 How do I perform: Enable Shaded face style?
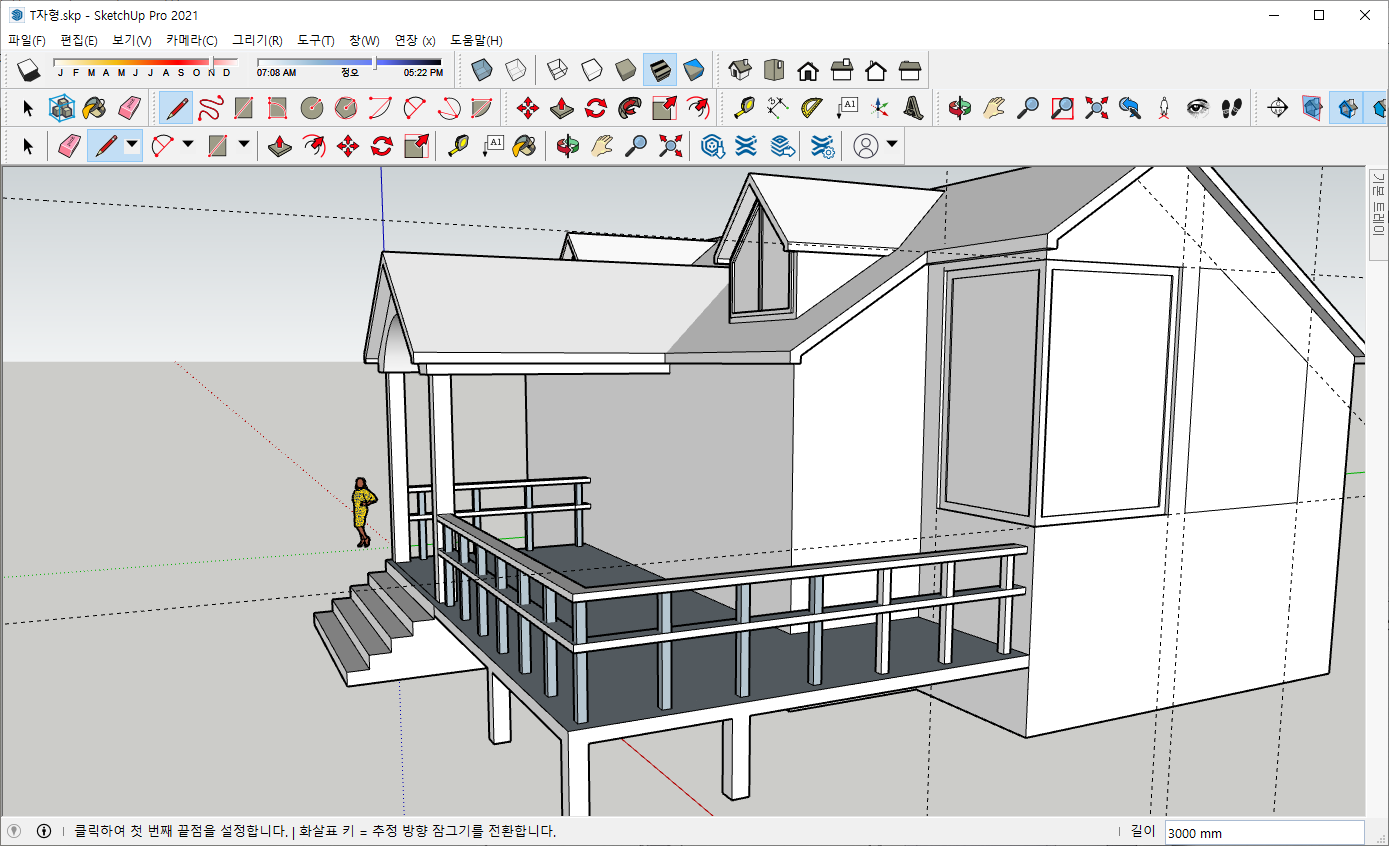pos(625,70)
